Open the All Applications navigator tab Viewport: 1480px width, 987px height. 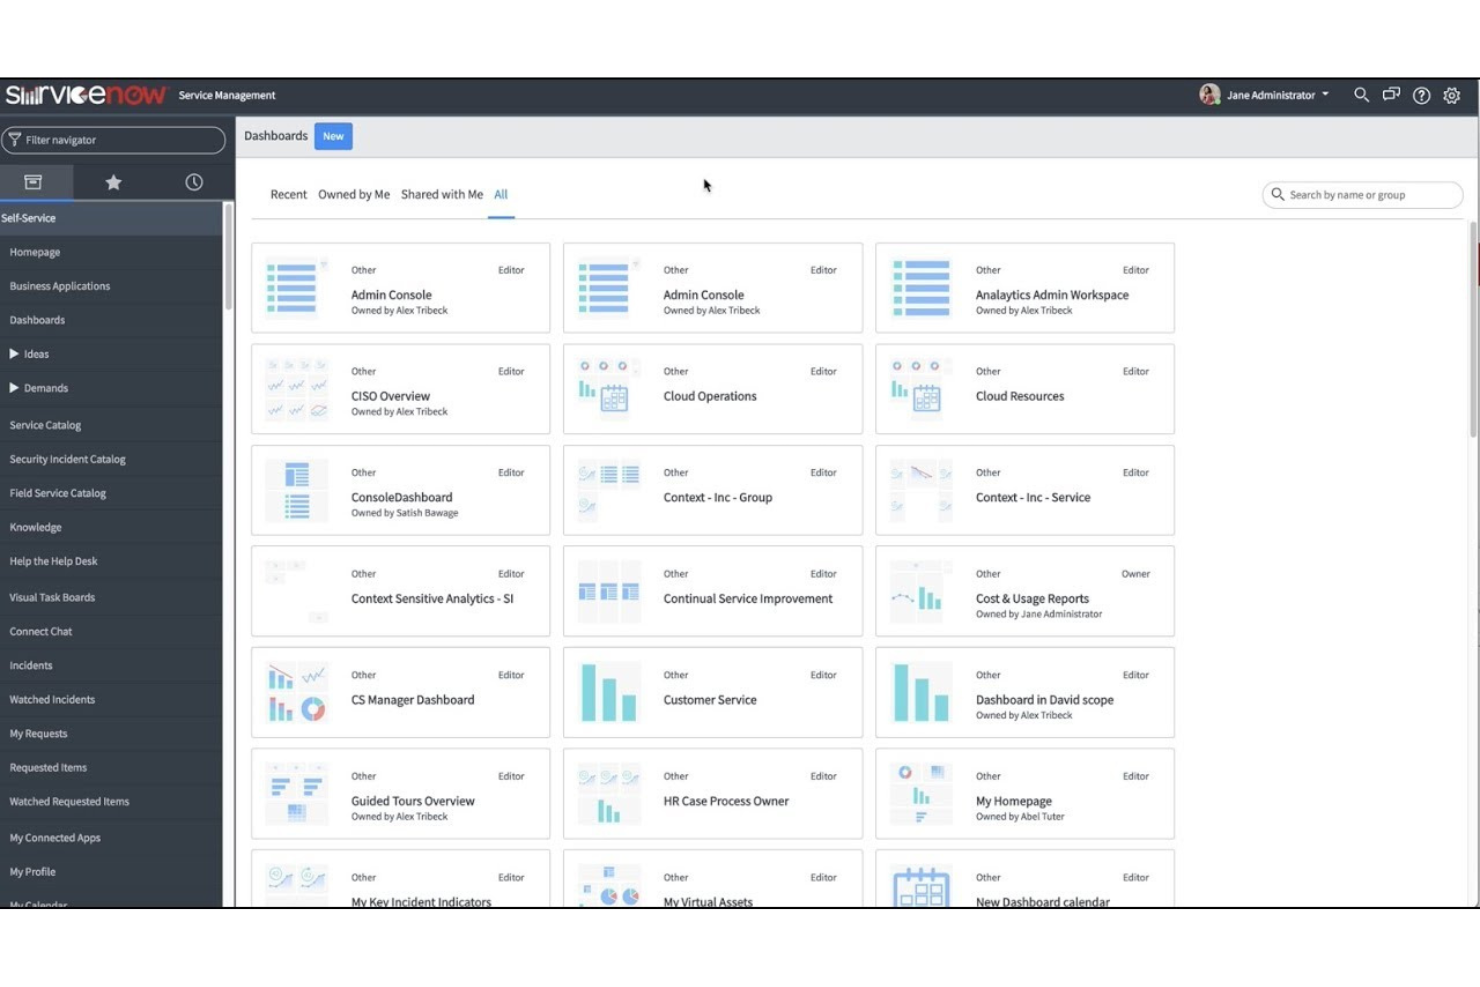(34, 182)
